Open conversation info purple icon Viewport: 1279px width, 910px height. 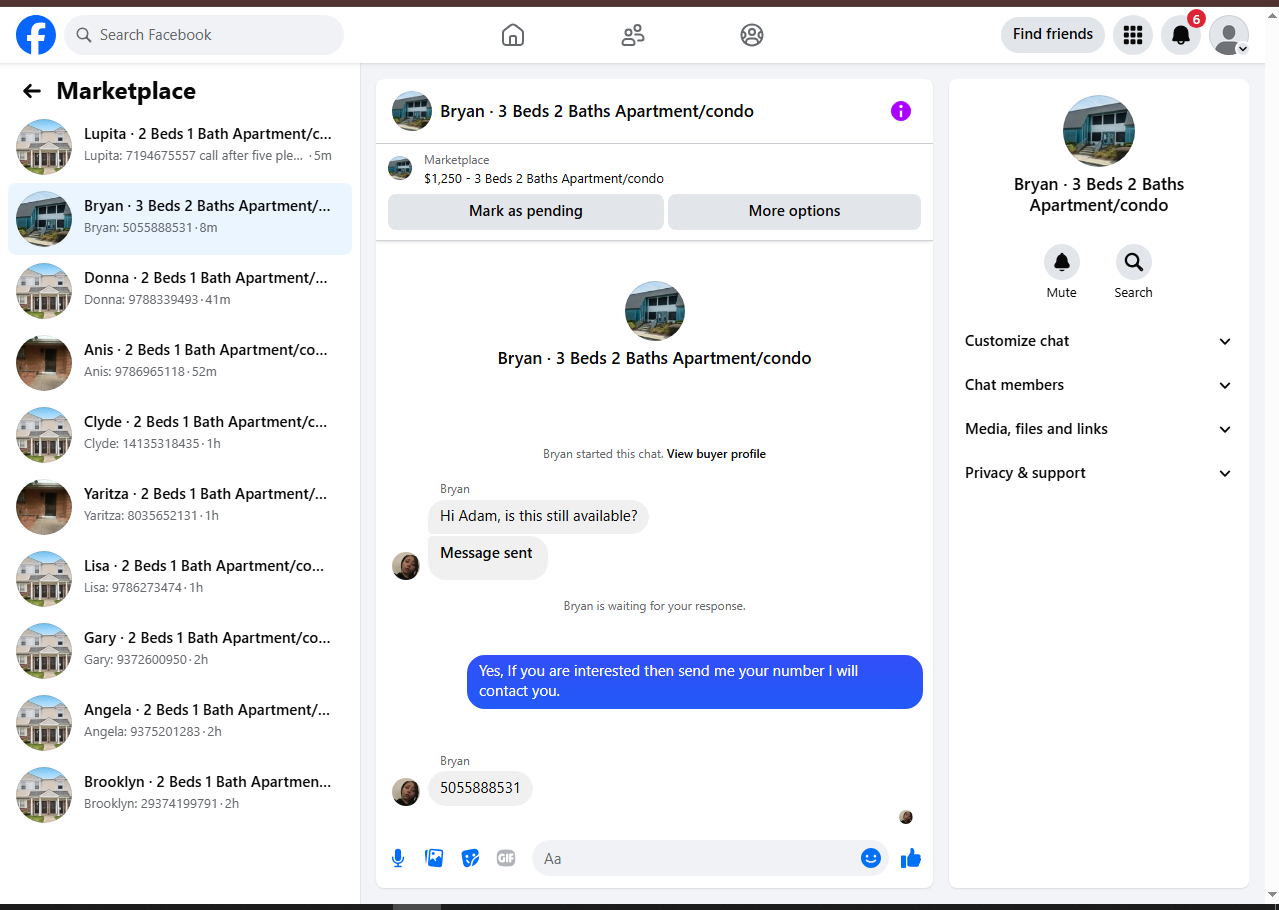(x=901, y=111)
